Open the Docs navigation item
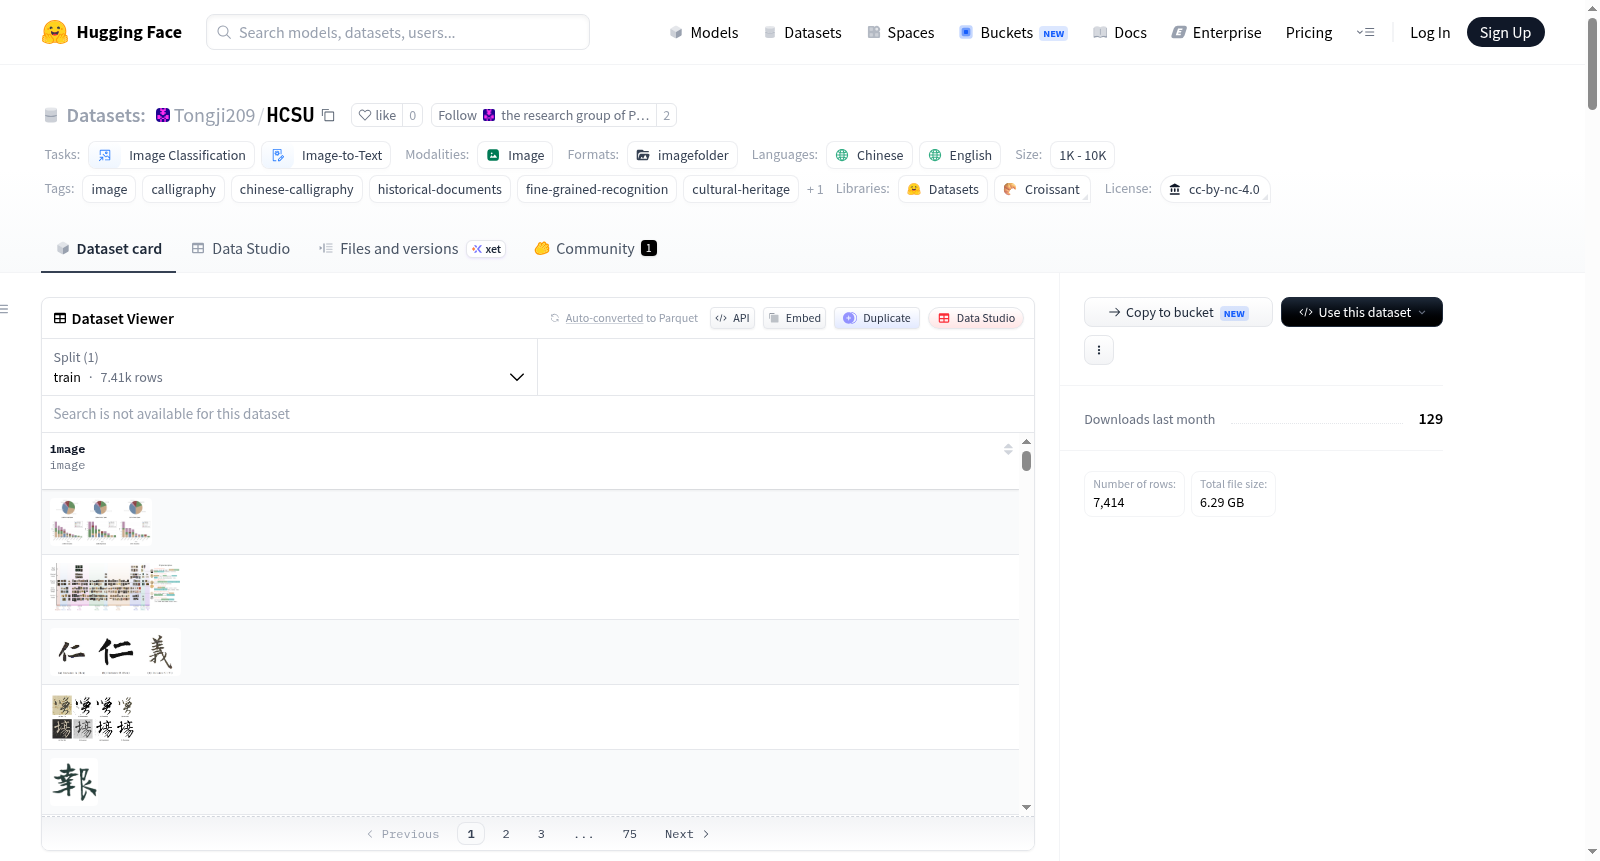Image resolution: width=1600 pixels, height=861 pixels. coord(1120,33)
